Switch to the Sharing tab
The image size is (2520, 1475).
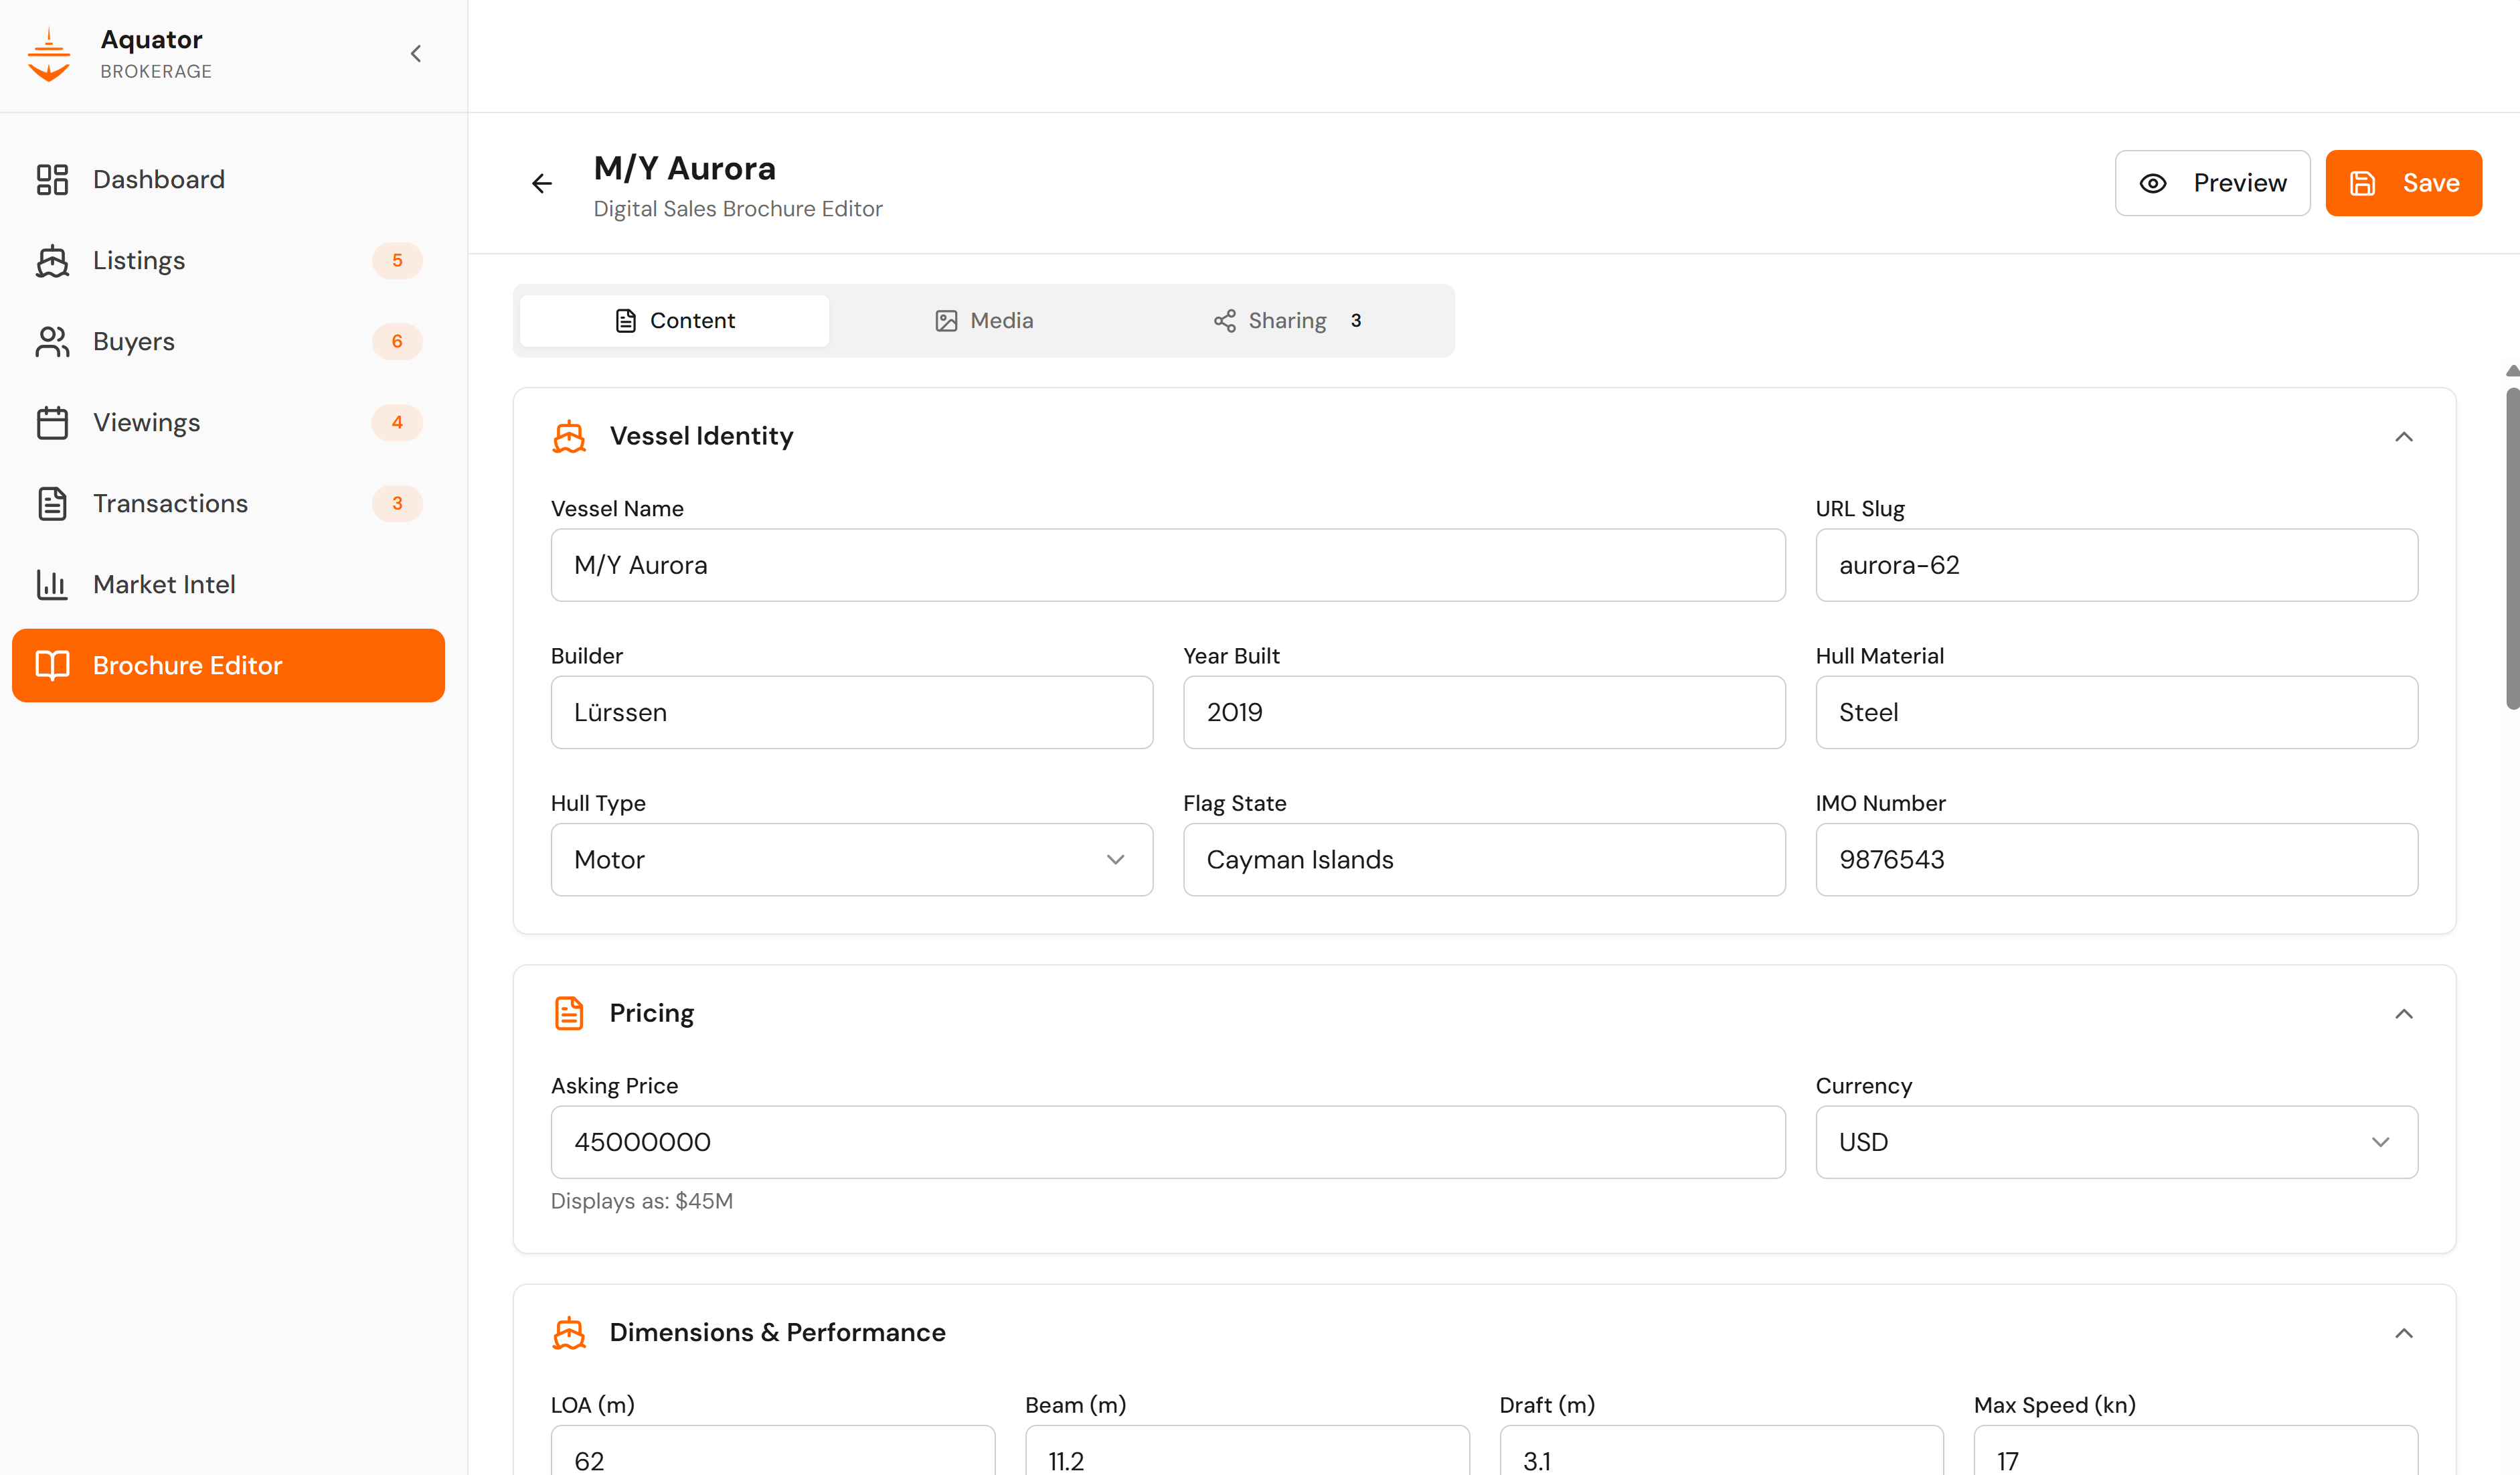pyautogui.click(x=1286, y=321)
